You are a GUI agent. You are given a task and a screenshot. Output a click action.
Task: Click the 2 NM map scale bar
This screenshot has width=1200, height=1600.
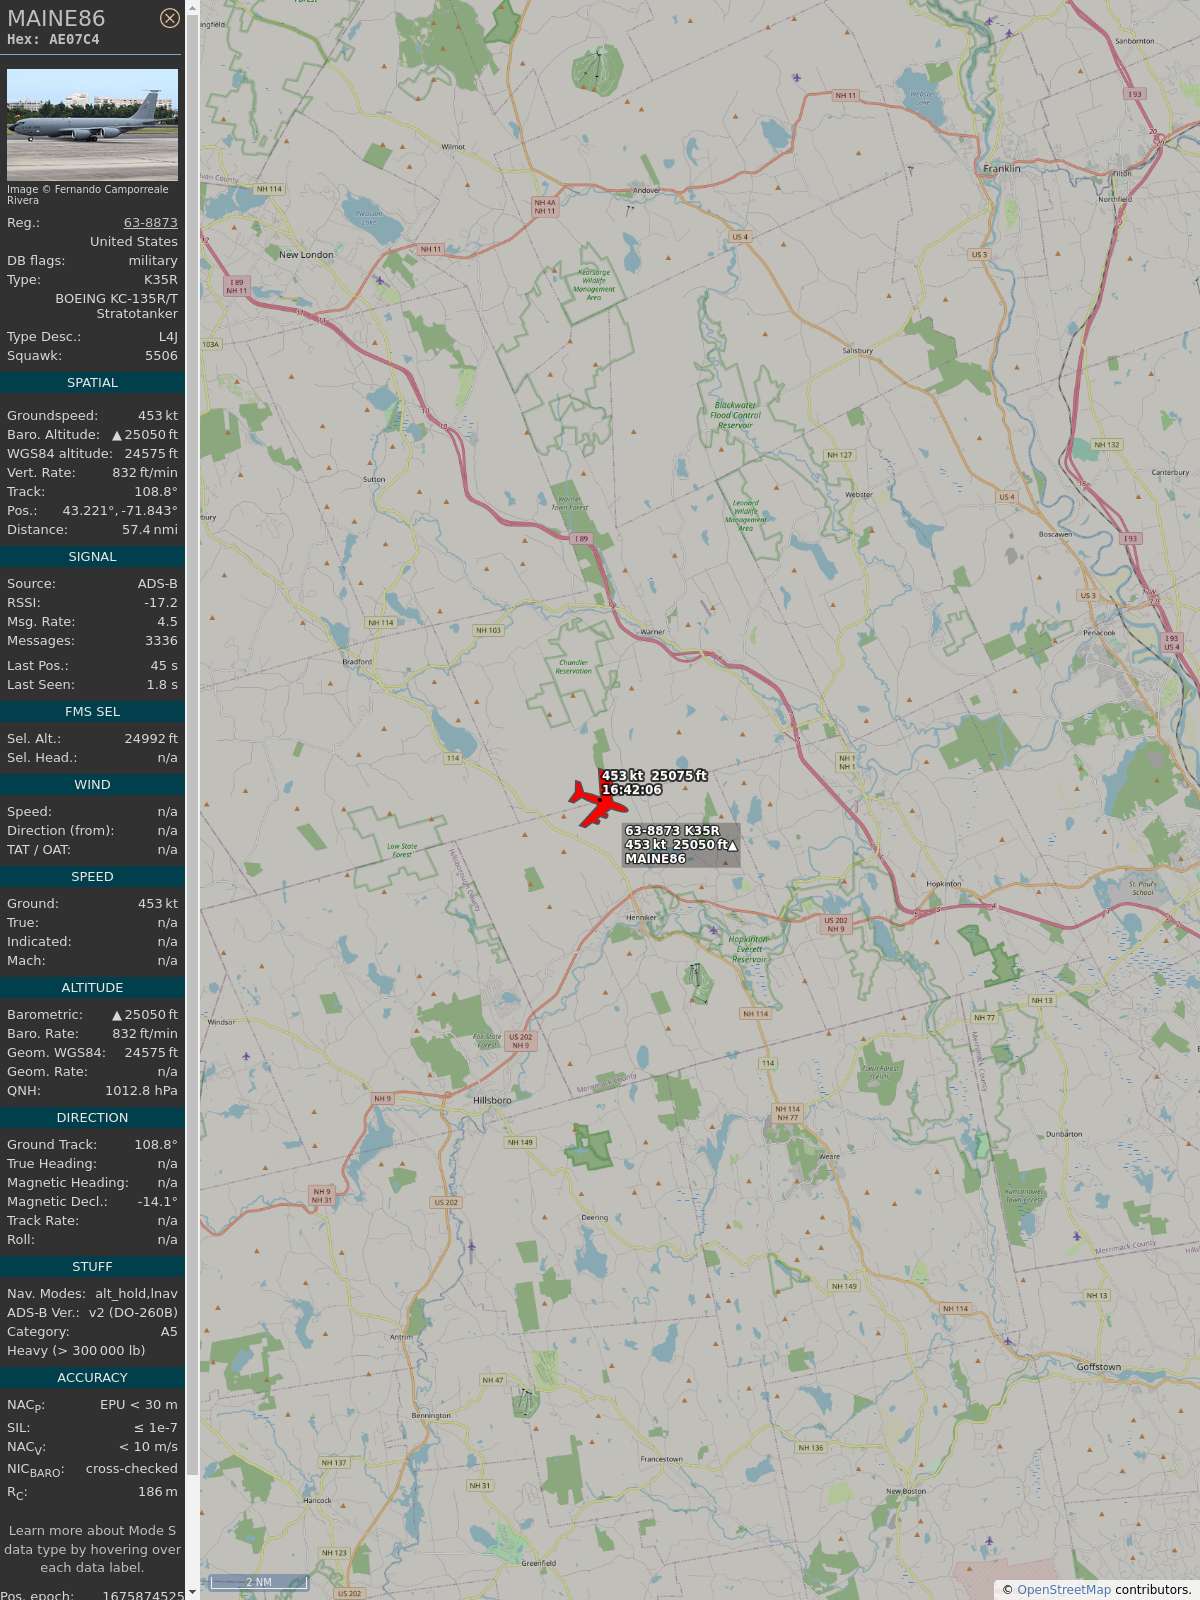tap(259, 1582)
